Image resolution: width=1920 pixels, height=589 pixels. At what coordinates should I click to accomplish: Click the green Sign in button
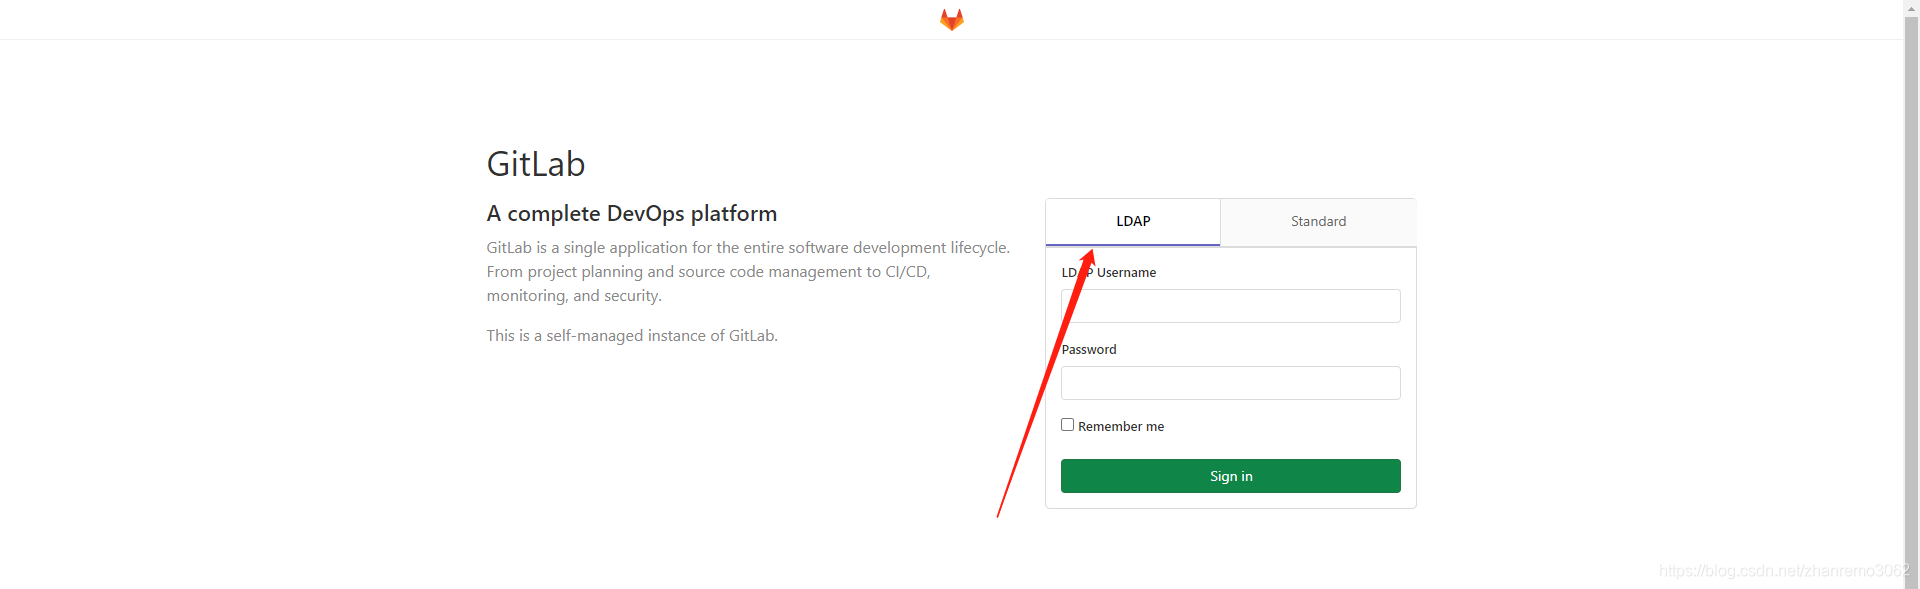(x=1231, y=476)
